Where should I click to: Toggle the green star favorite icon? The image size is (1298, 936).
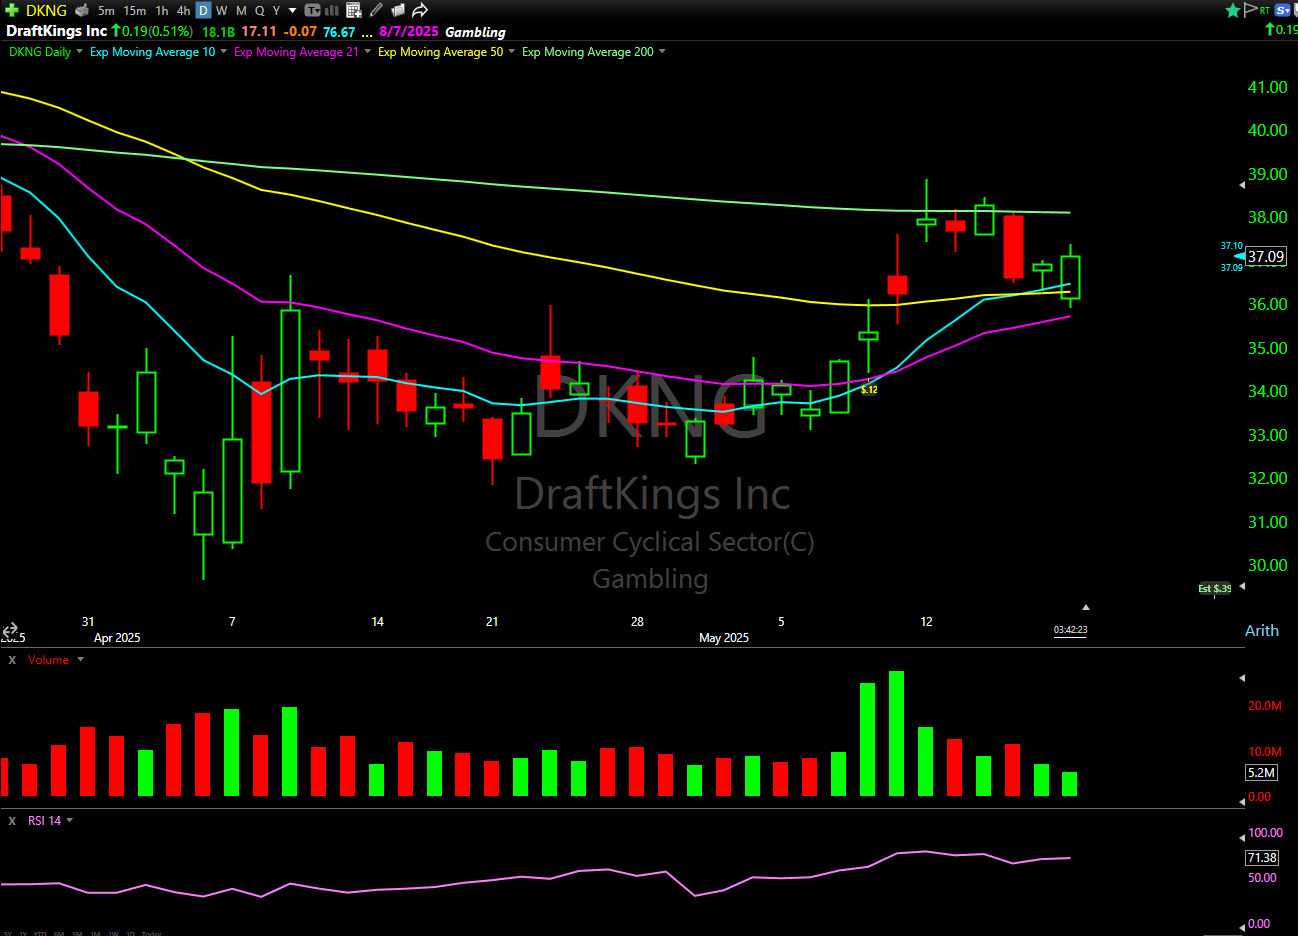pos(1233,10)
